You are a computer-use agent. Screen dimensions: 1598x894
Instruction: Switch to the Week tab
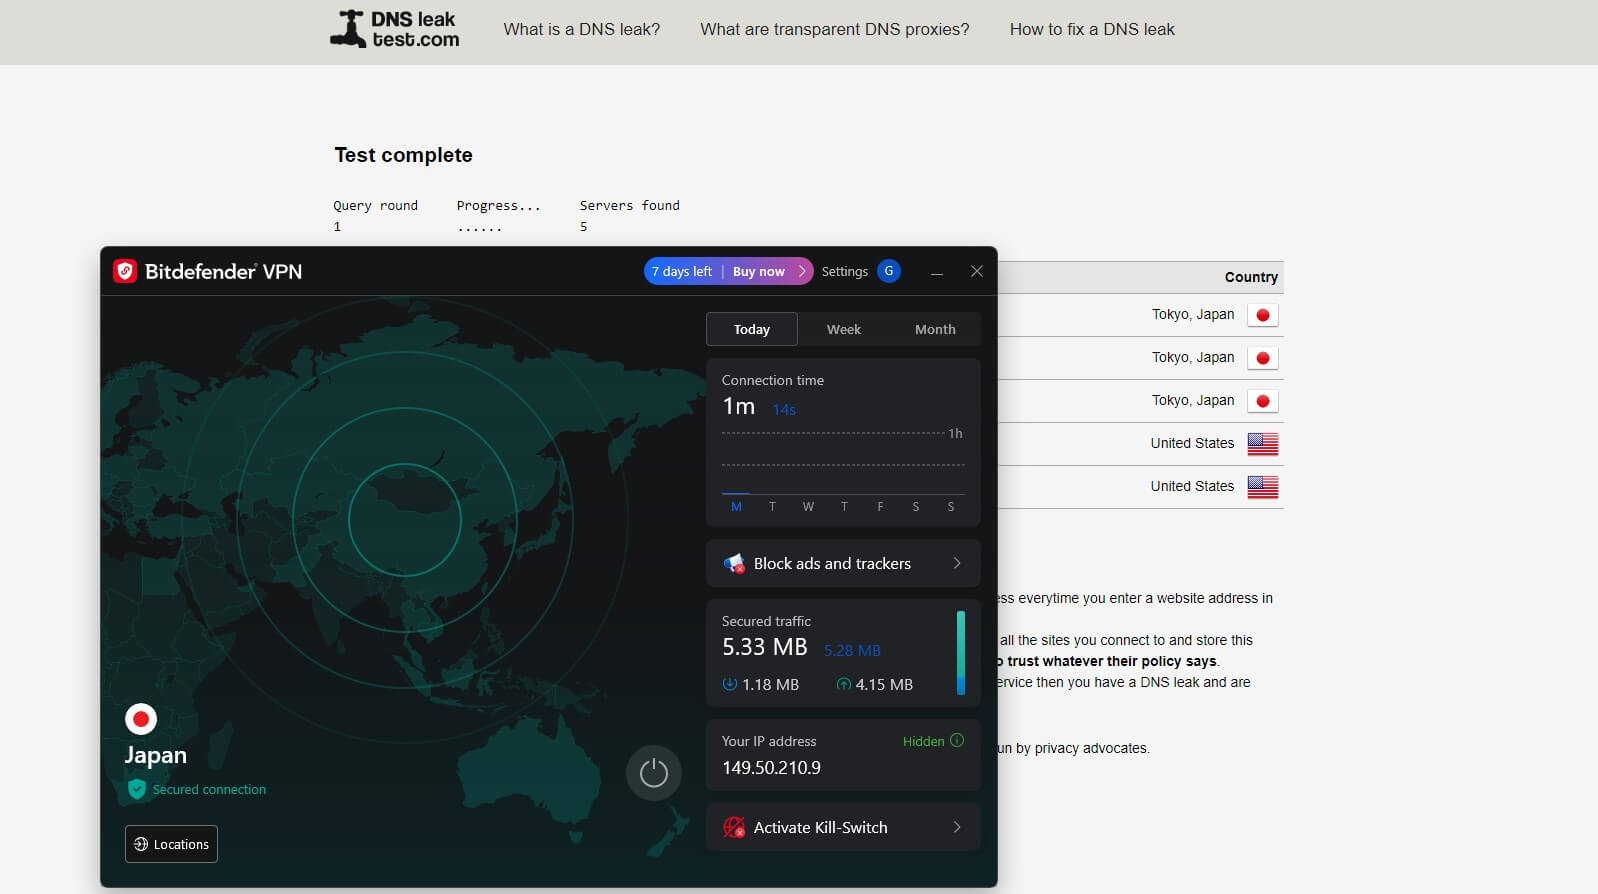click(x=844, y=329)
